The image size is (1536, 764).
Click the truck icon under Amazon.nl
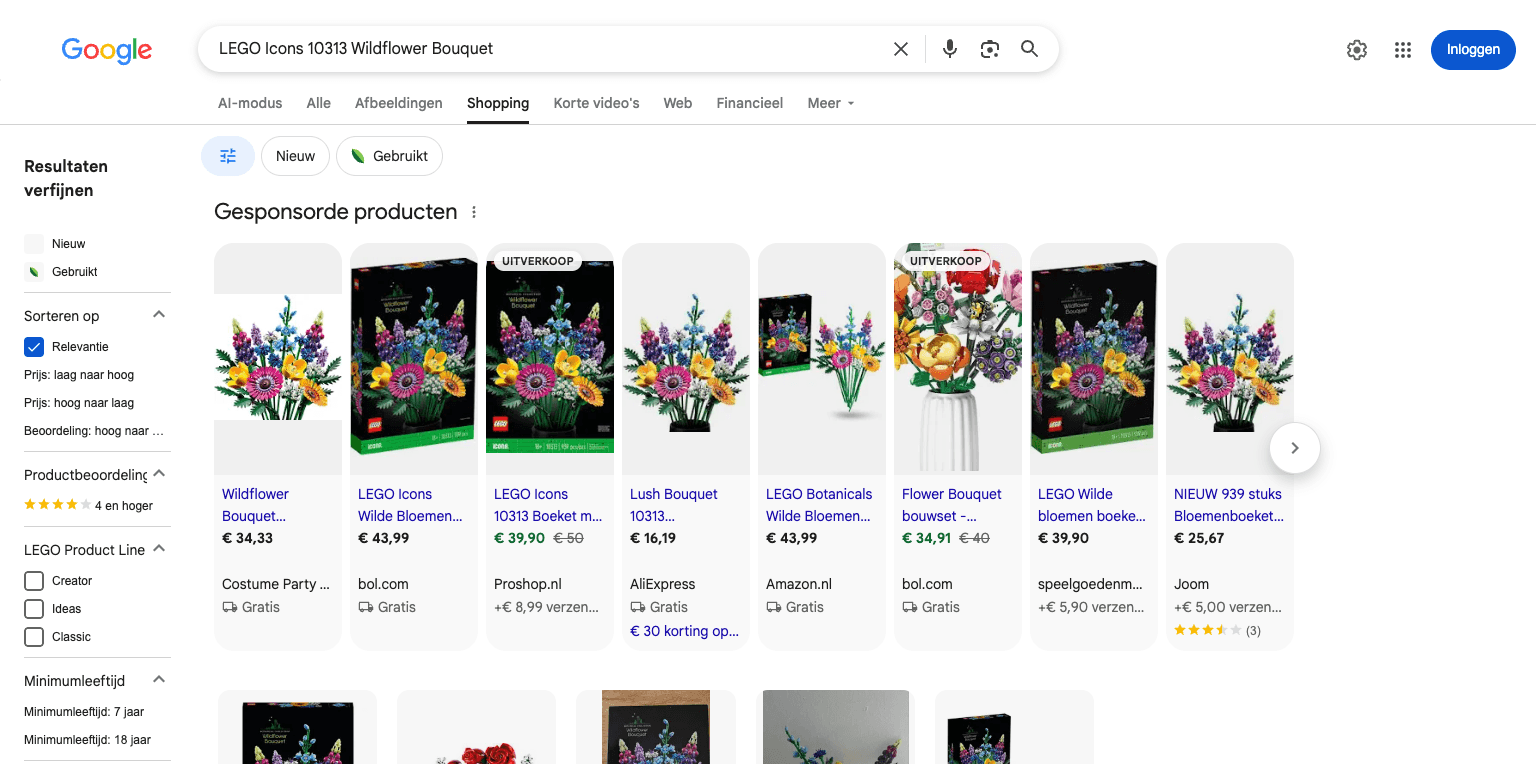tap(774, 607)
